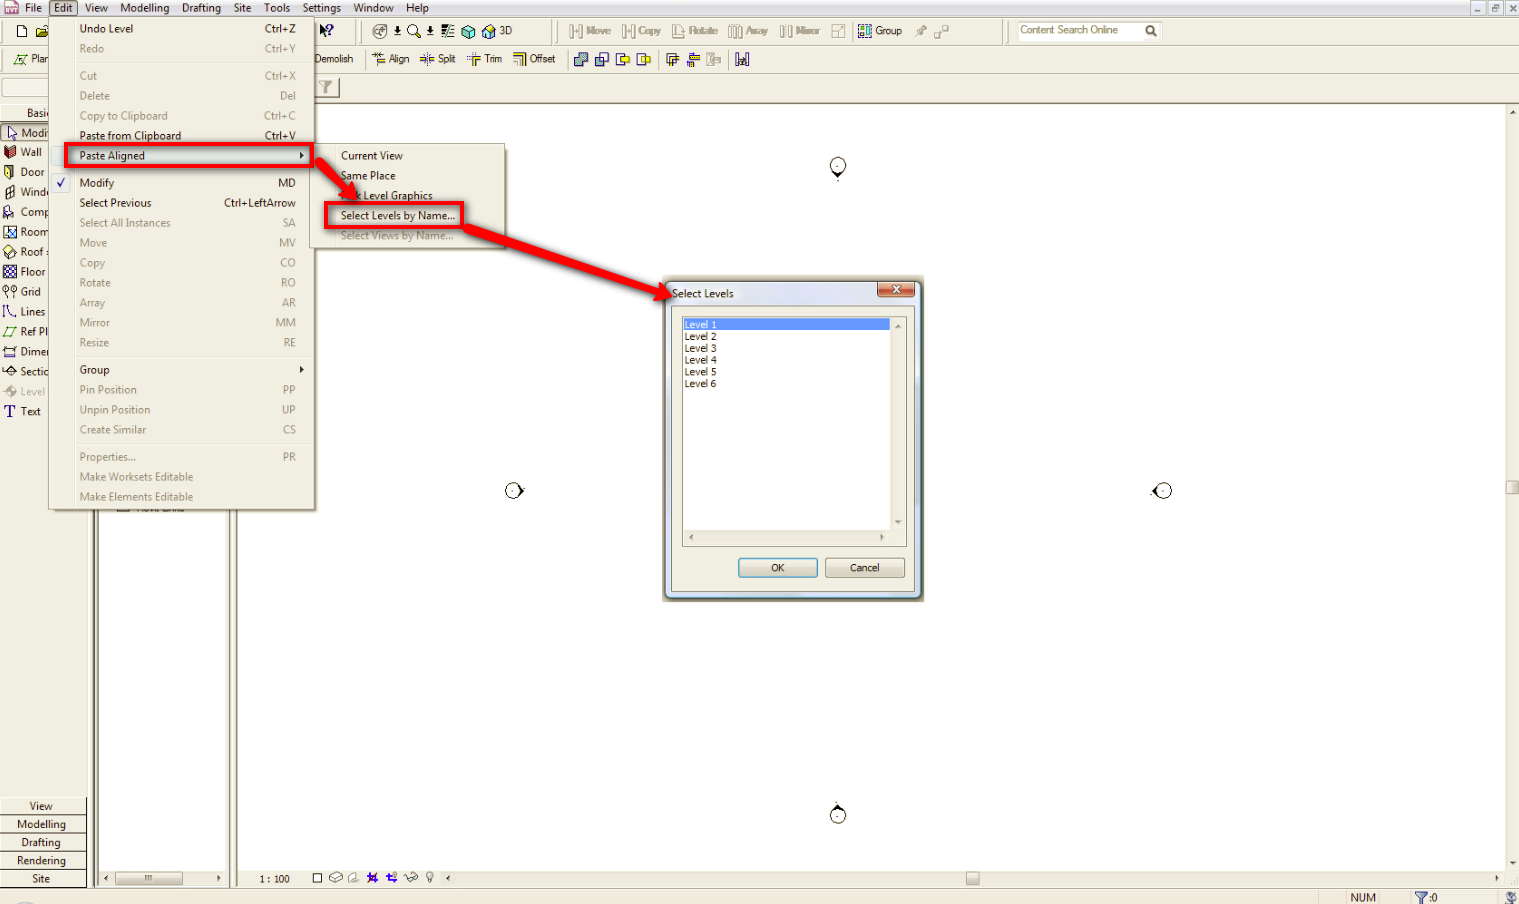Toggle the crop region icon in view bar
This screenshot has height=904, width=1519.
pyautogui.click(x=392, y=878)
